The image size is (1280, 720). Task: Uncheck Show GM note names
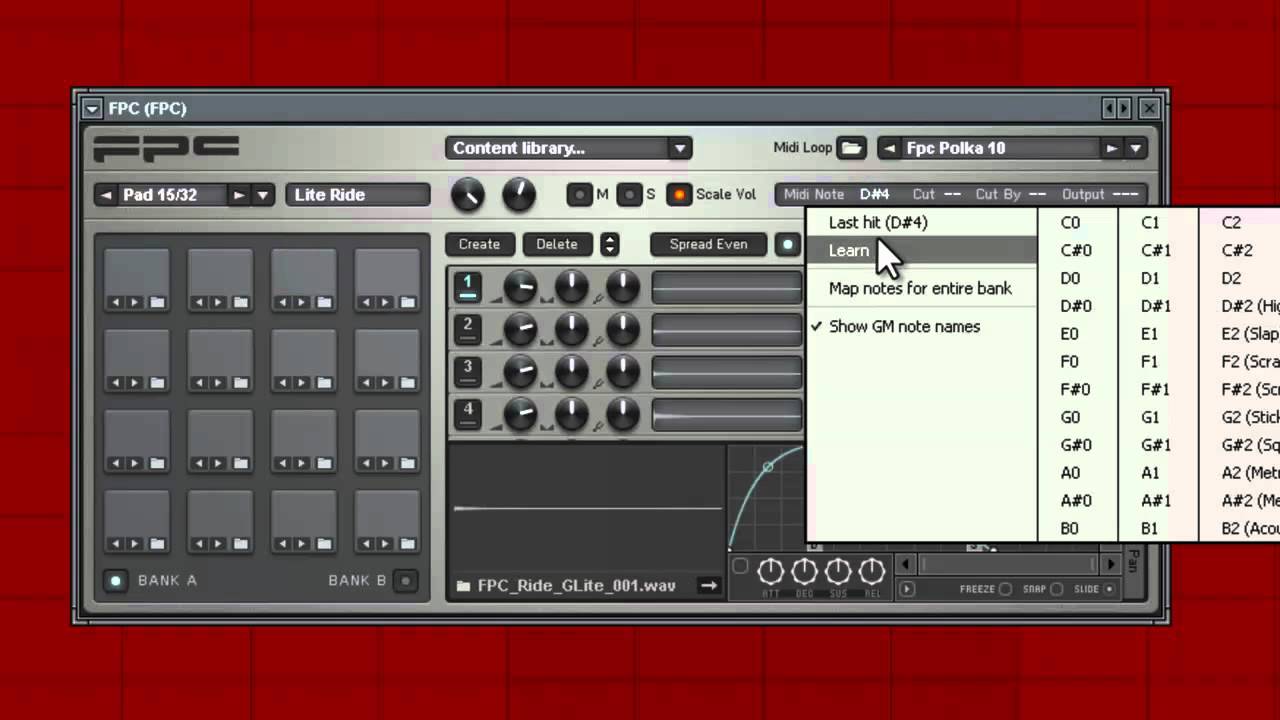pos(904,326)
